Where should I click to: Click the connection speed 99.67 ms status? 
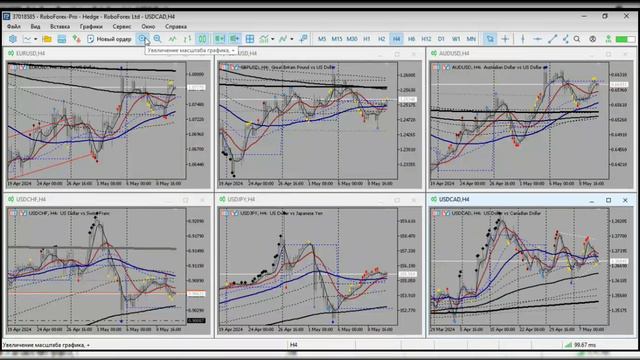click(580, 345)
